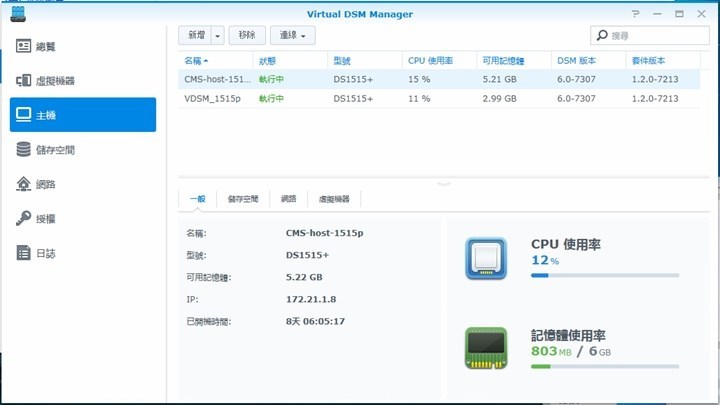
Task: Open the 總覽 overview icon in sidebar
Action: pos(24,46)
